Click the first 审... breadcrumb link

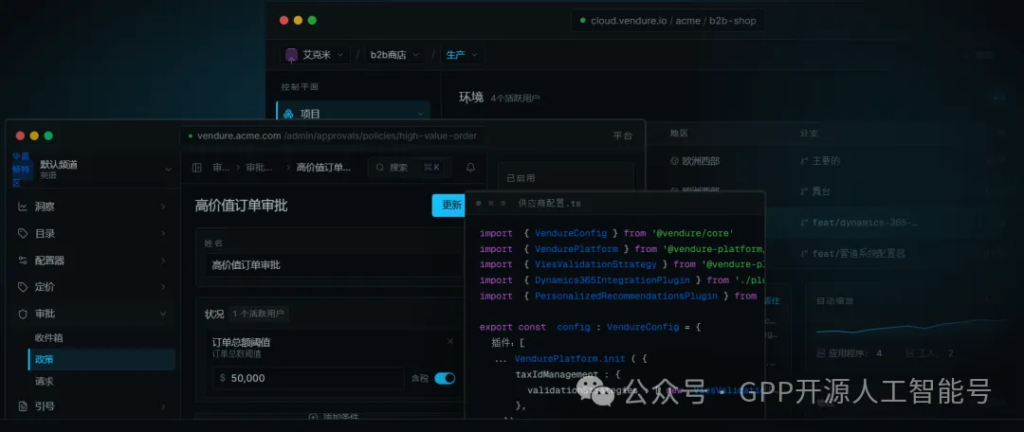pyautogui.click(x=221, y=168)
